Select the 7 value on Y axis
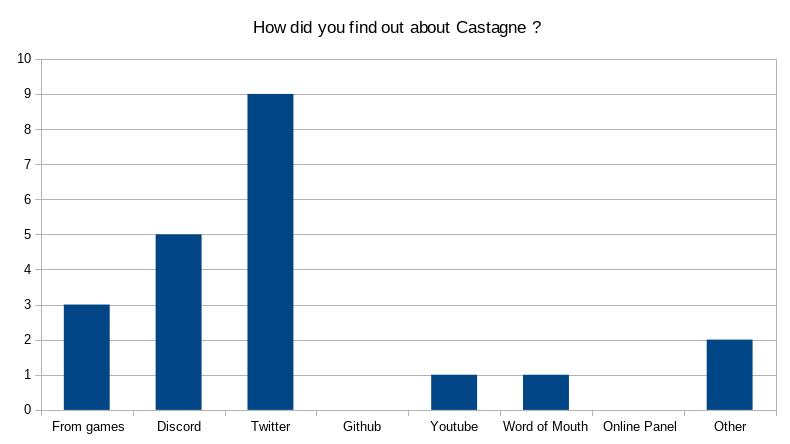The height and width of the screenshot is (444, 790). (x=27, y=164)
